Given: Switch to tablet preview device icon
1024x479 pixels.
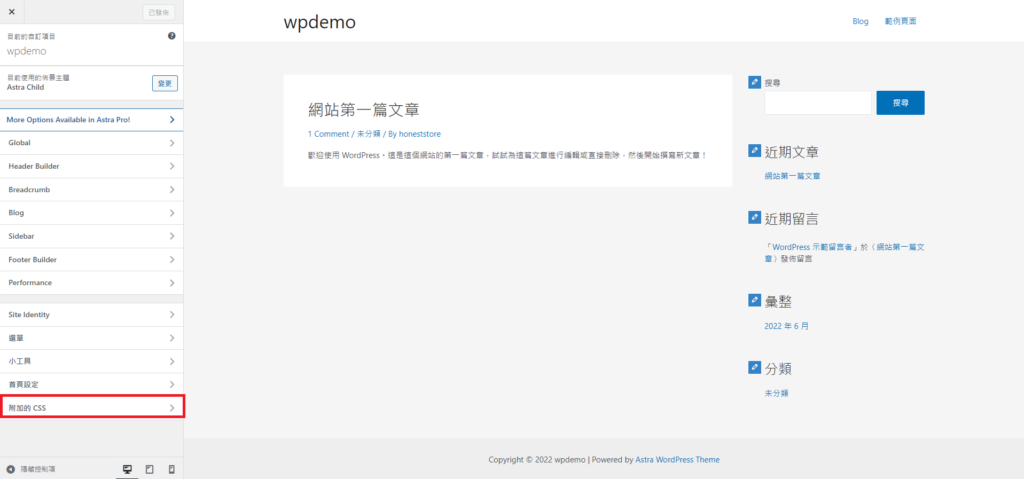Looking at the screenshot, I should [149, 469].
